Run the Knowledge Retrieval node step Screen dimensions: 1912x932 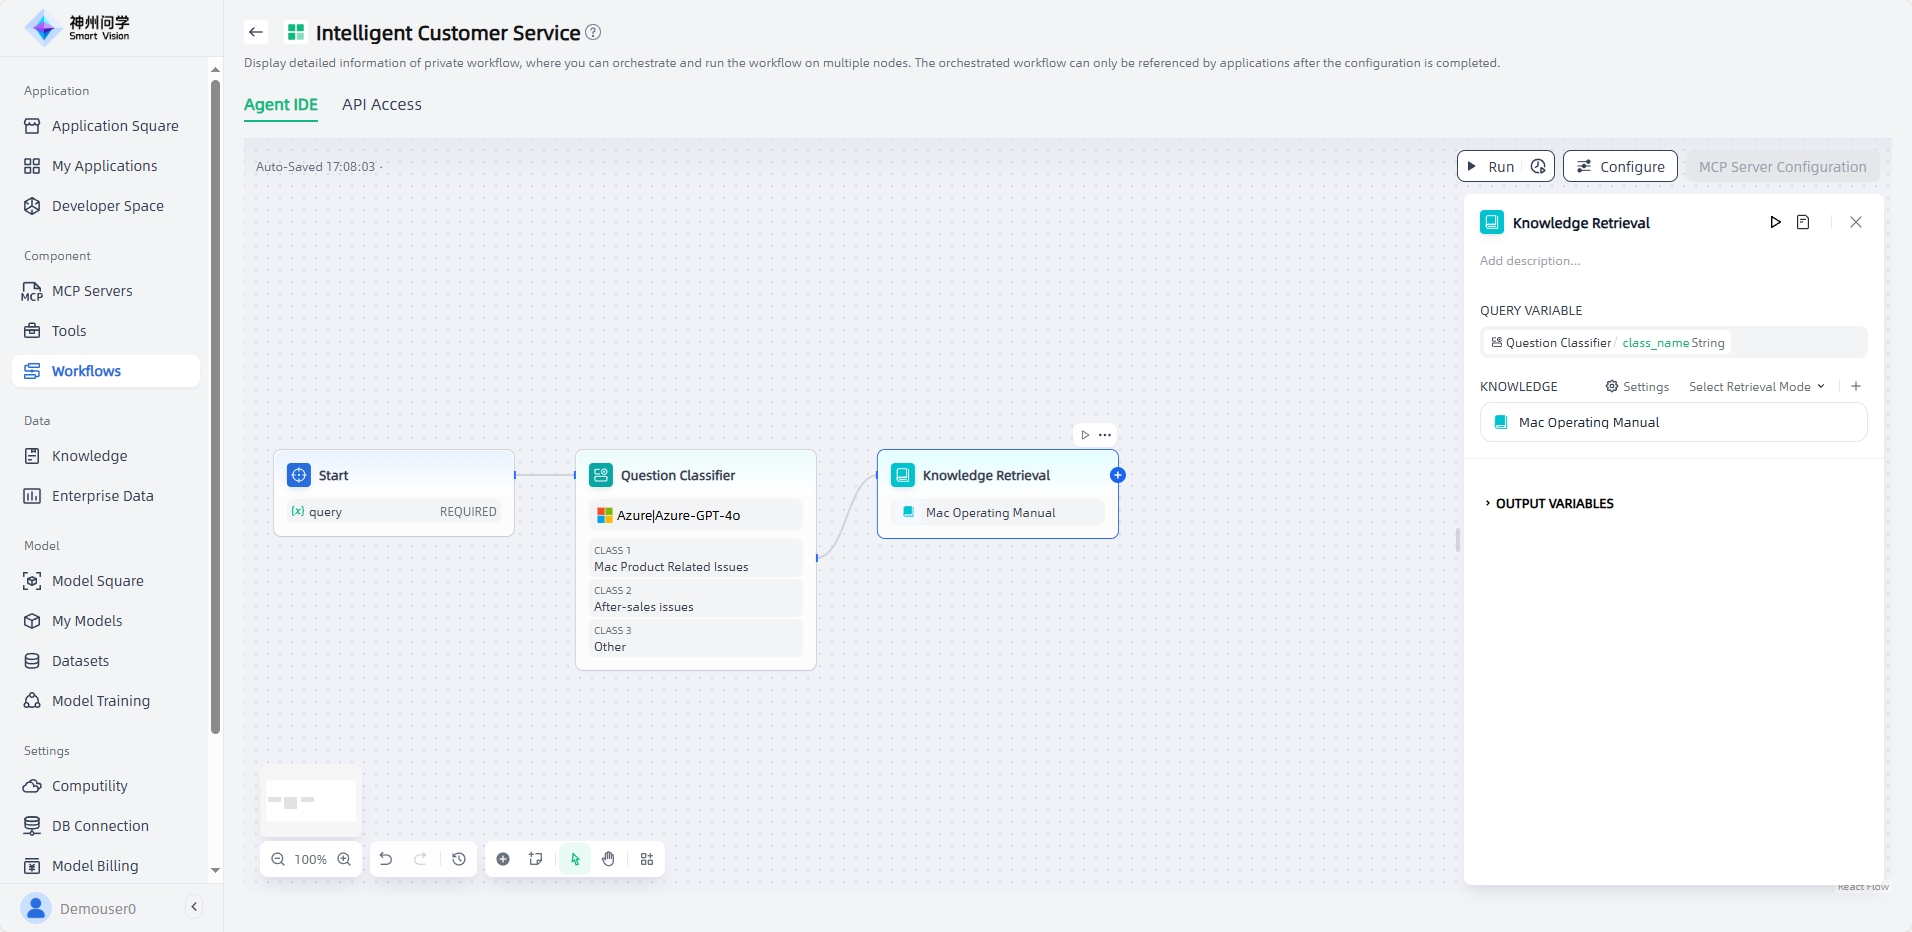[x=1775, y=222]
